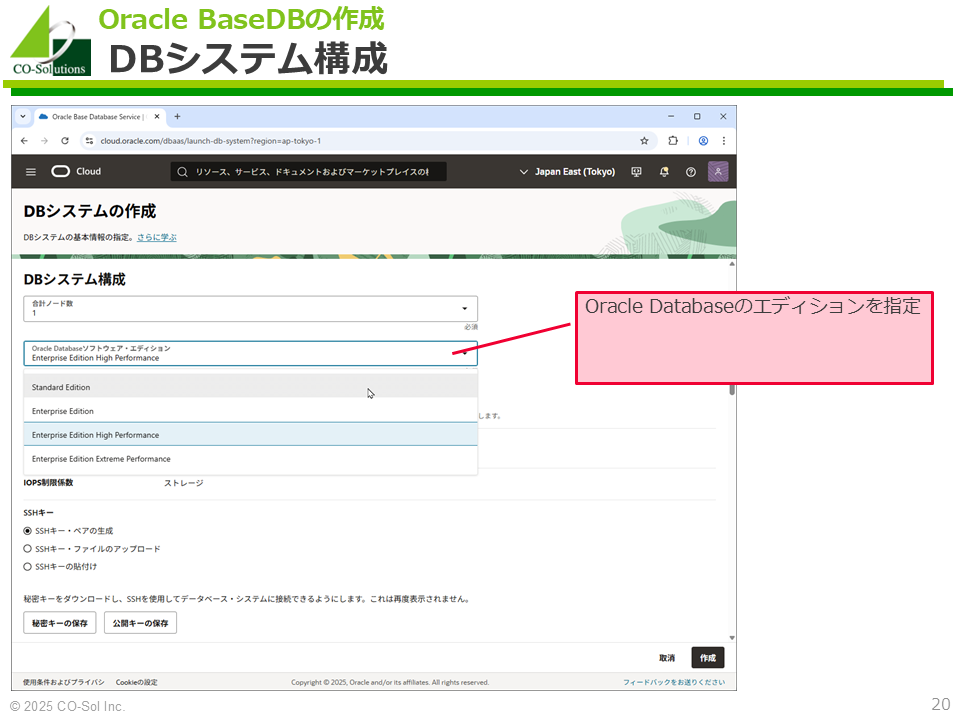
Task: Go back with the browser back arrow
Action: point(24,141)
